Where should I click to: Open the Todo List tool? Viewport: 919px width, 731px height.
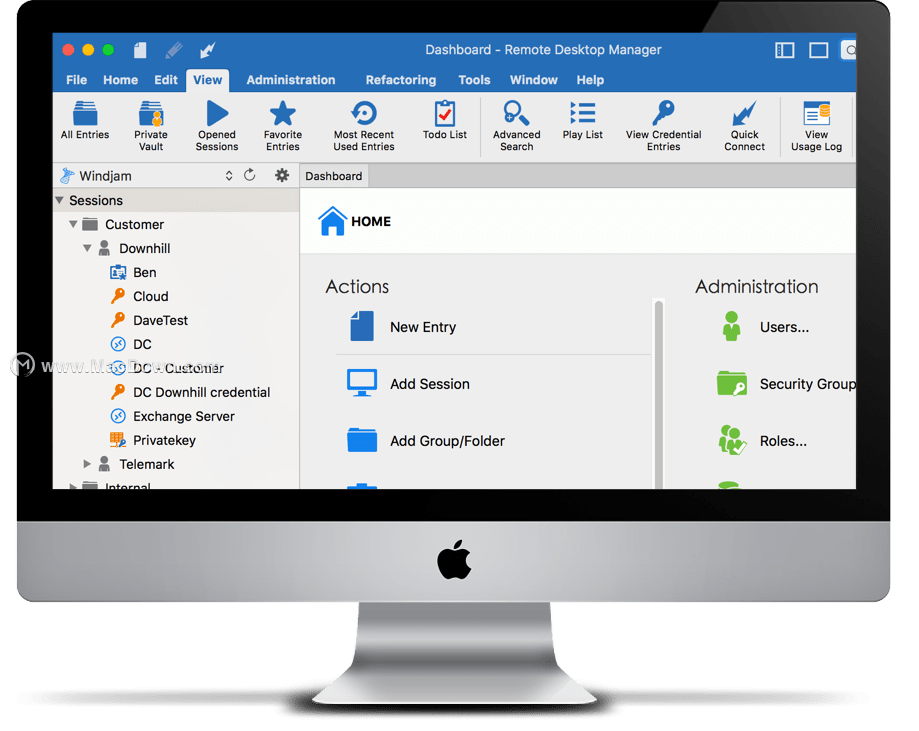click(x=444, y=123)
